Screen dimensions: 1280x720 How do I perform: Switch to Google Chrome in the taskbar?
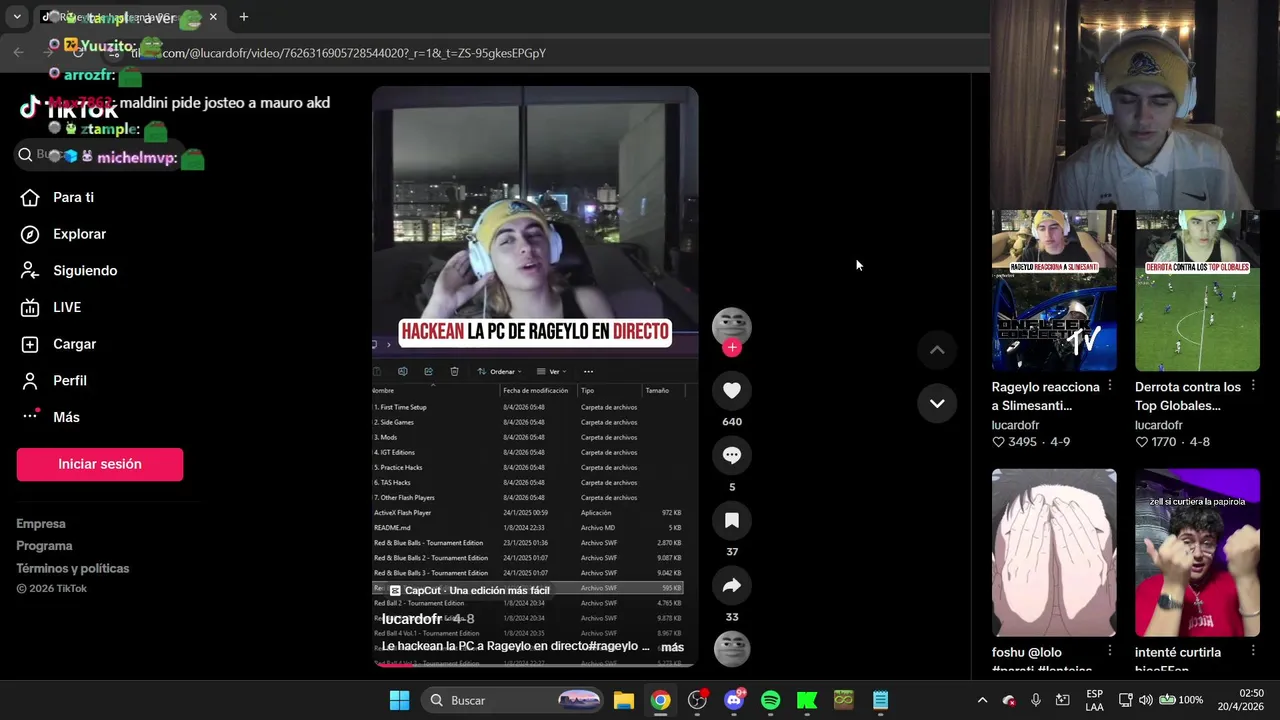tap(660, 700)
